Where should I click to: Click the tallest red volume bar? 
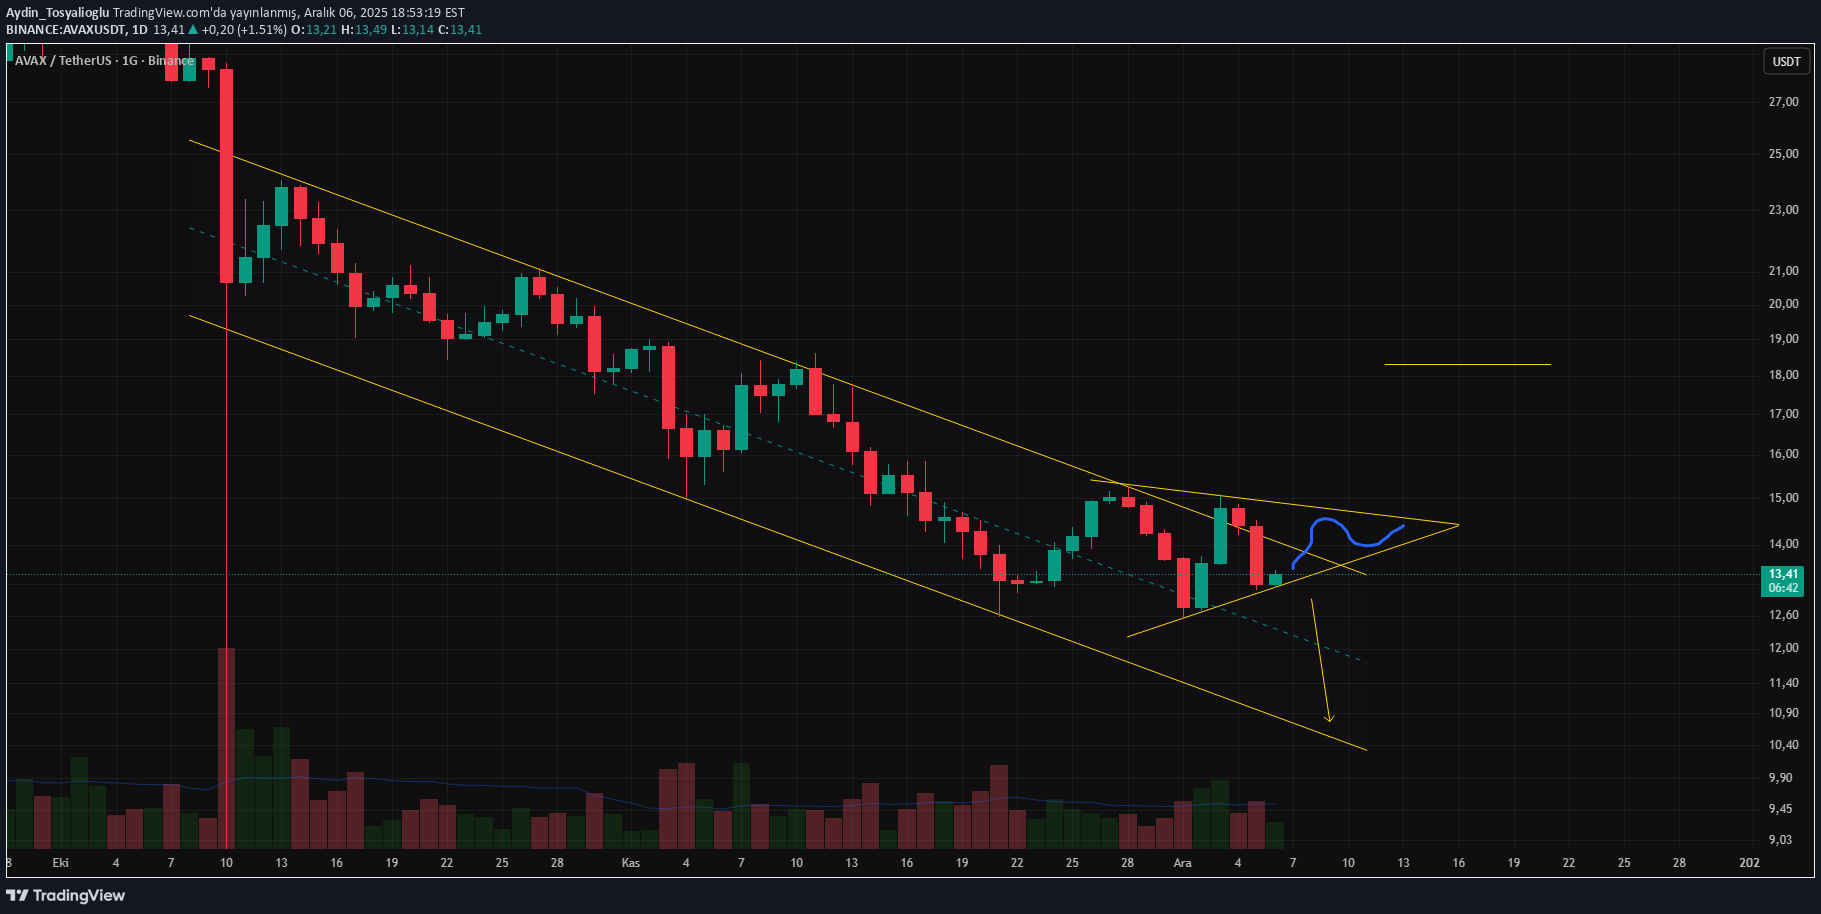pyautogui.click(x=227, y=748)
